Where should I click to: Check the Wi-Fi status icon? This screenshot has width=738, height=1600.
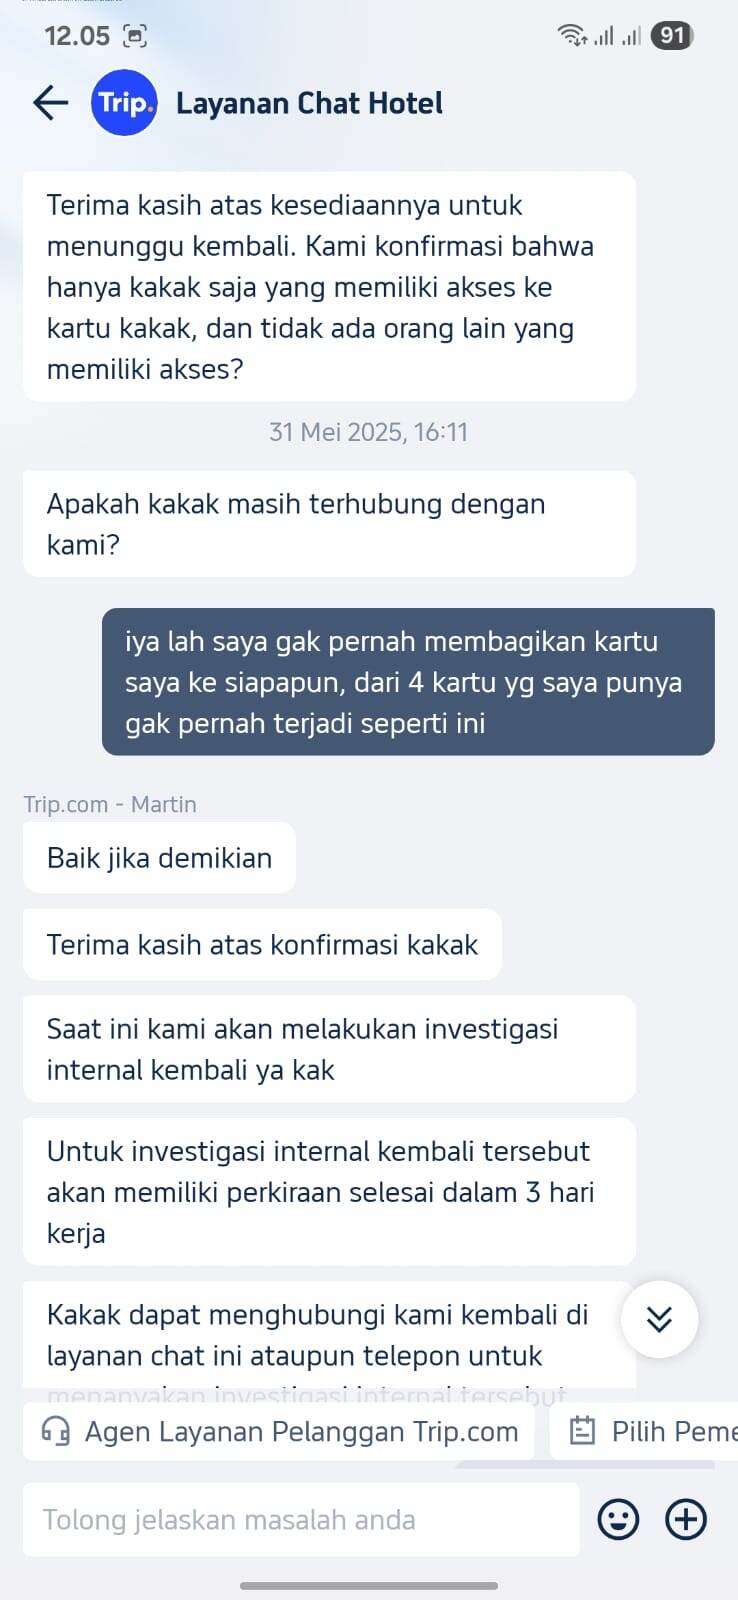pyautogui.click(x=572, y=36)
